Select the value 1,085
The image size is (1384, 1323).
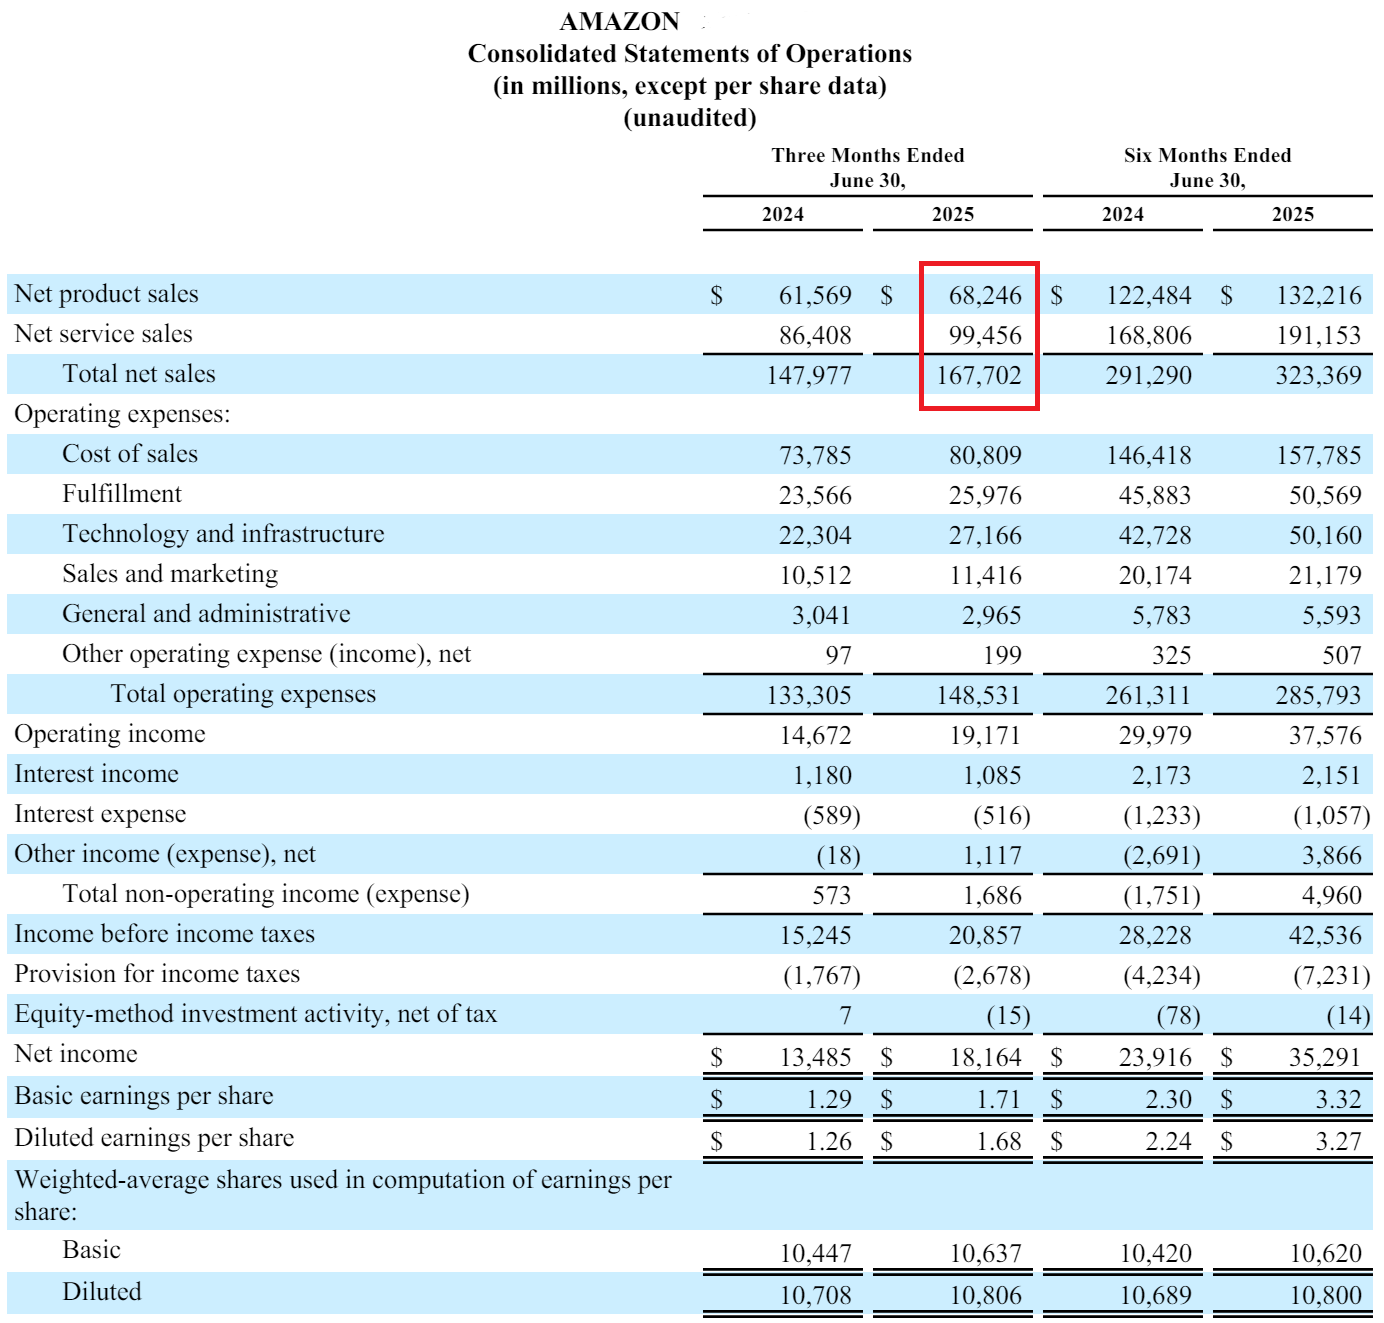tap(992, 775)
